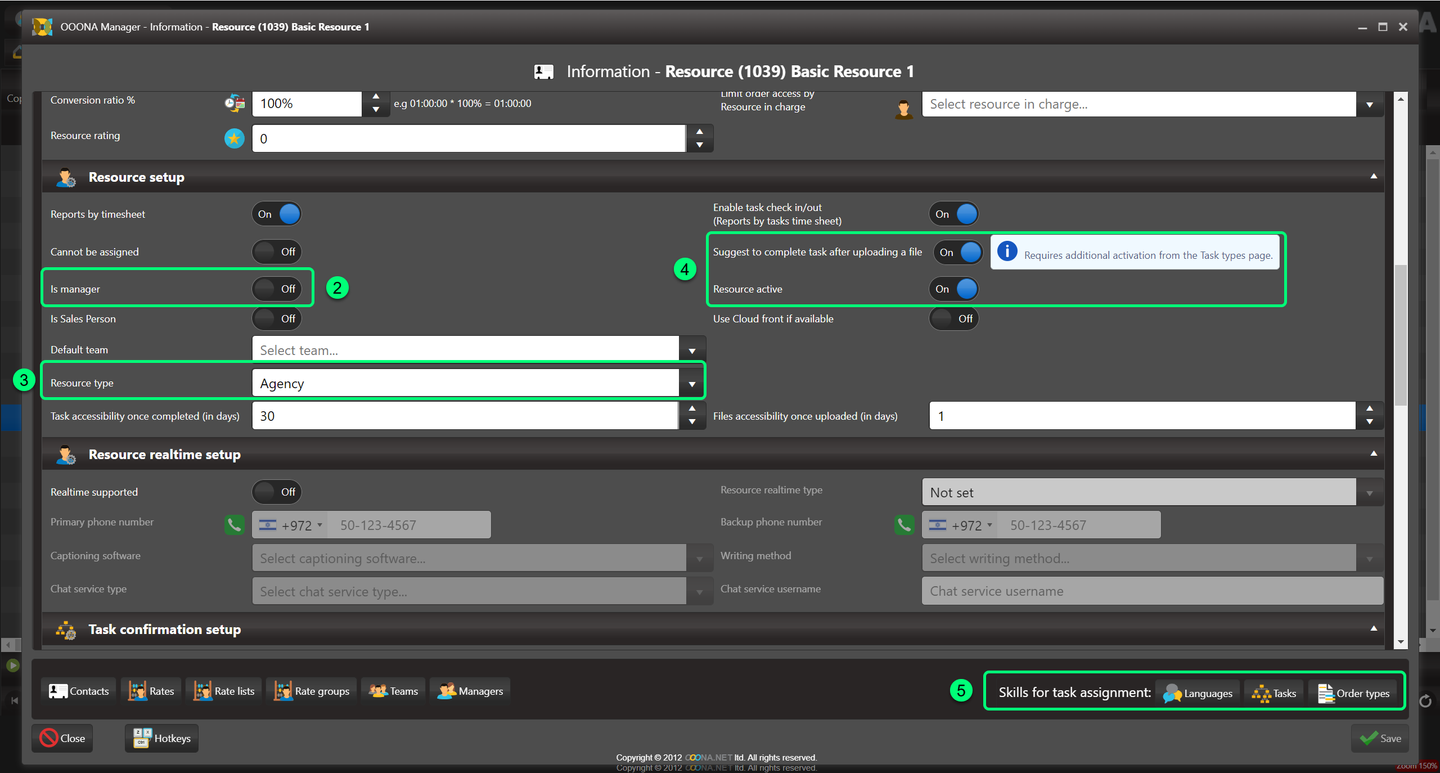The width and height of the screenshot is (1440, 773).
Task: Click the green Backup phone number icon
Action: click(904, 525)
